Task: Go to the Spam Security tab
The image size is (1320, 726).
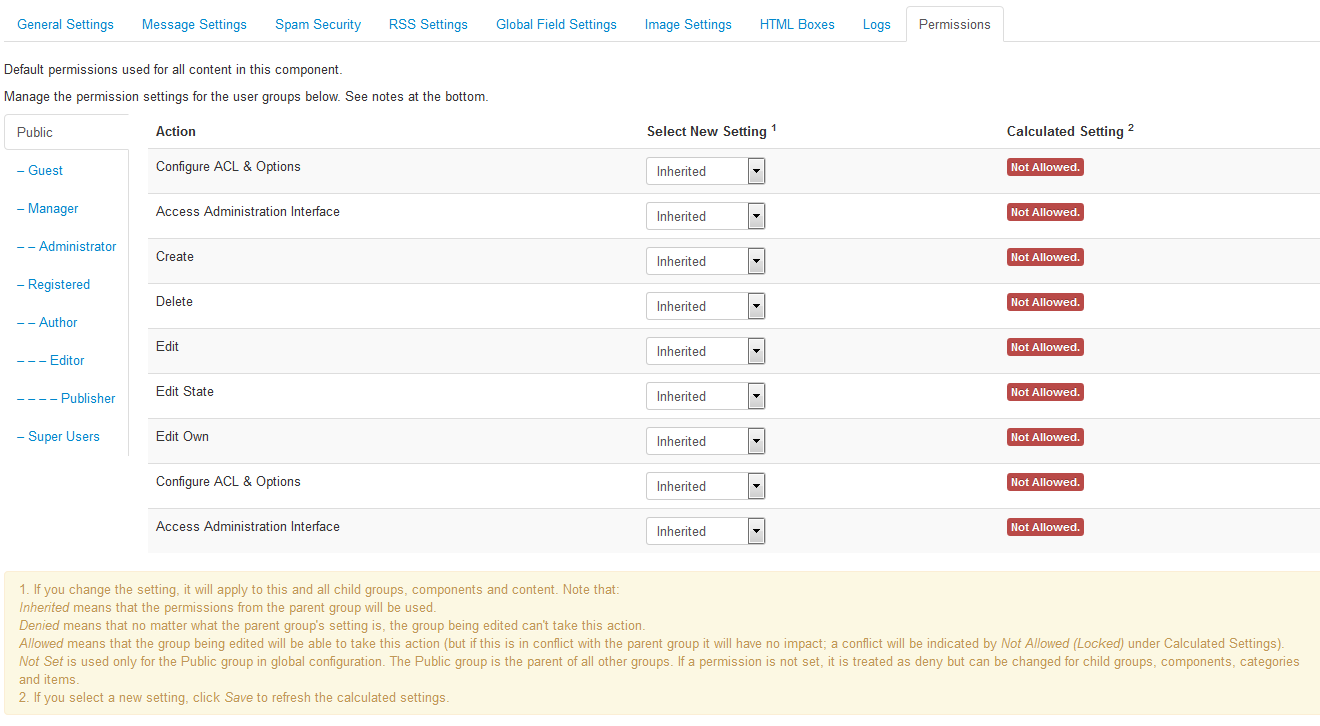Action: (x=318, y=24)
